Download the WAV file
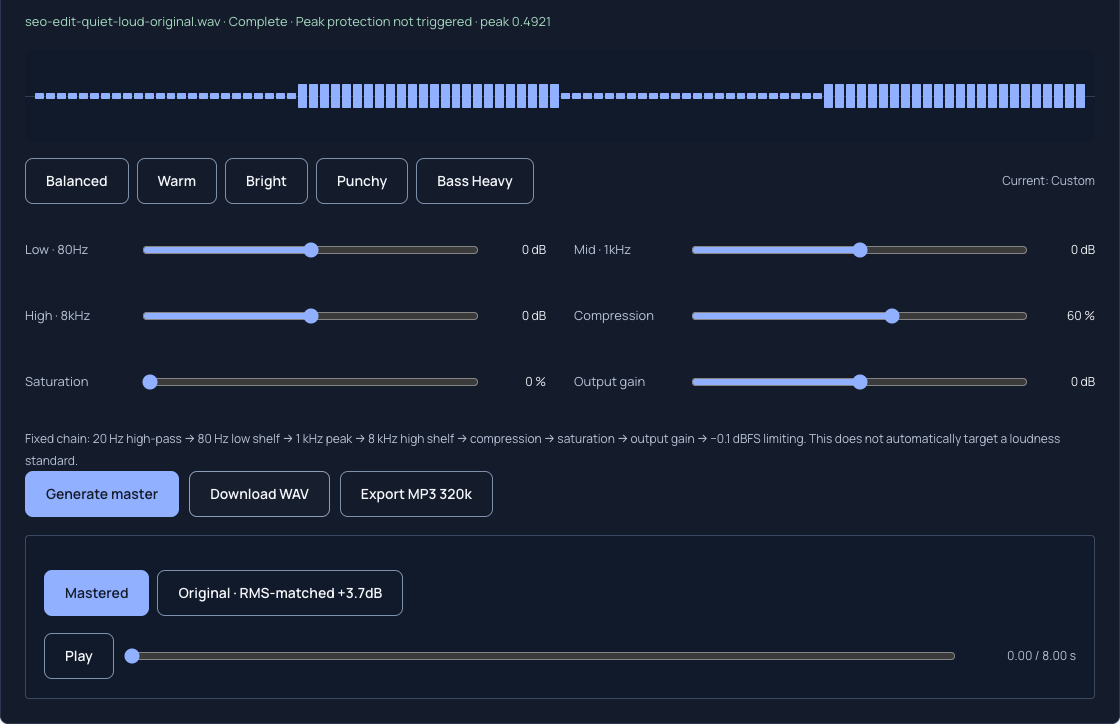Image resolution: width=1120 pixels, height=724 pixels. [x=259, y=494]
